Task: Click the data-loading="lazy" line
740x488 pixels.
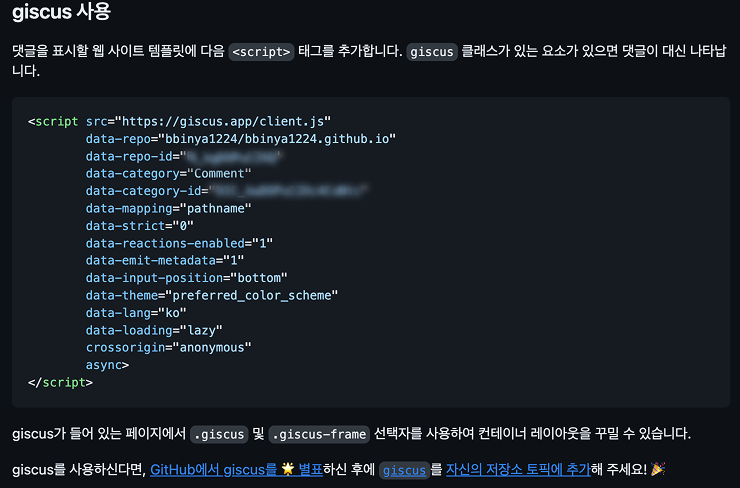Action: click(154, 330)
